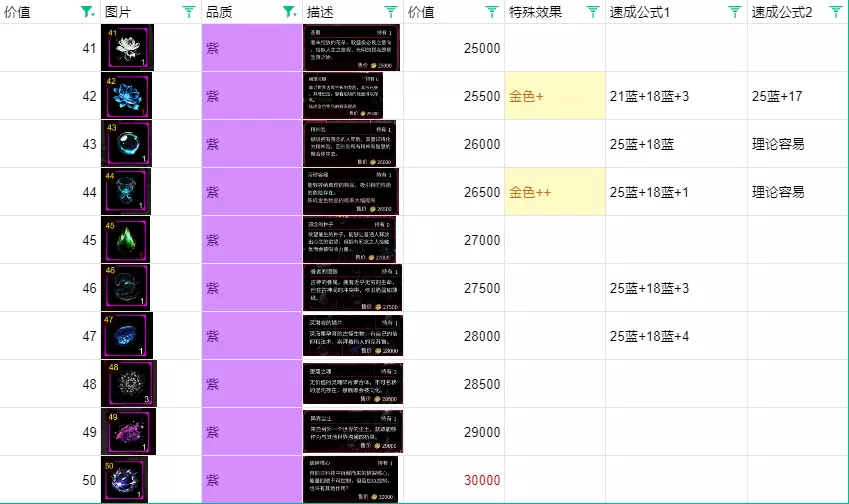Open filter for 描述 column
849x504 pixels.
point(390,11)
